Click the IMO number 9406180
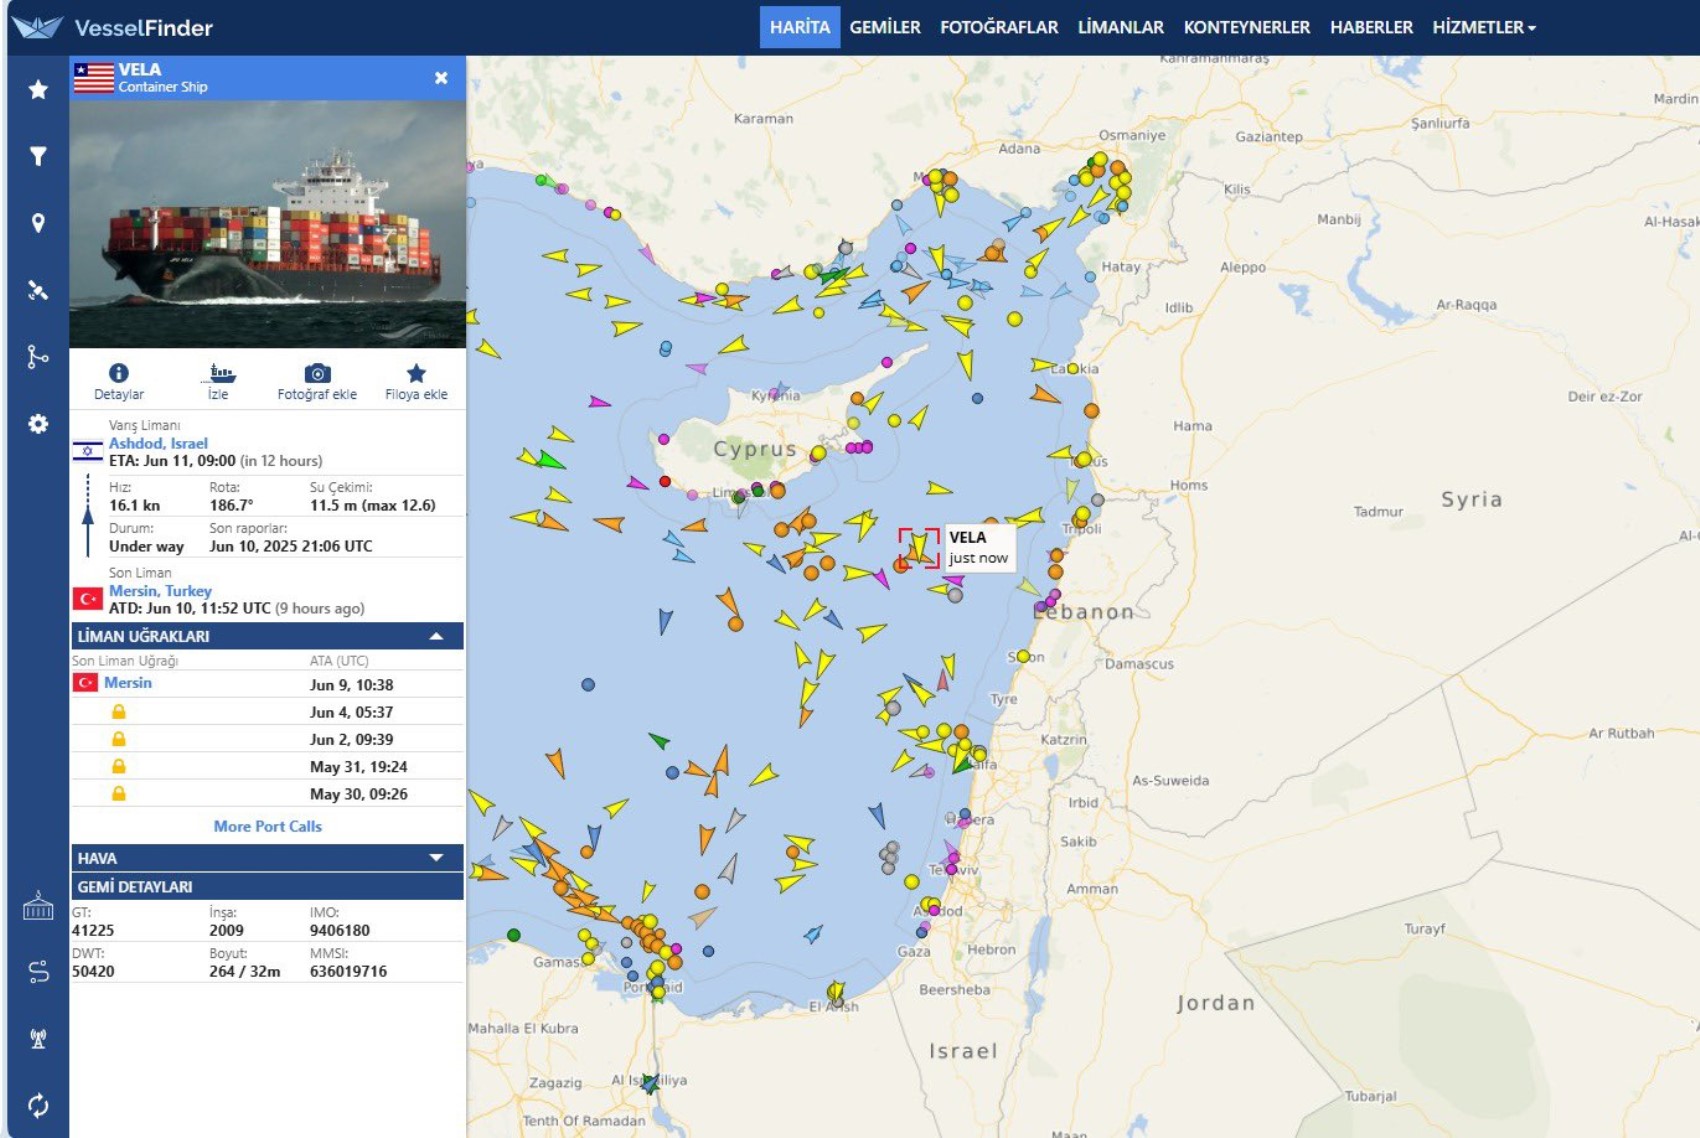Viewport: 1700px width, 1138px height. coord(340,931)
